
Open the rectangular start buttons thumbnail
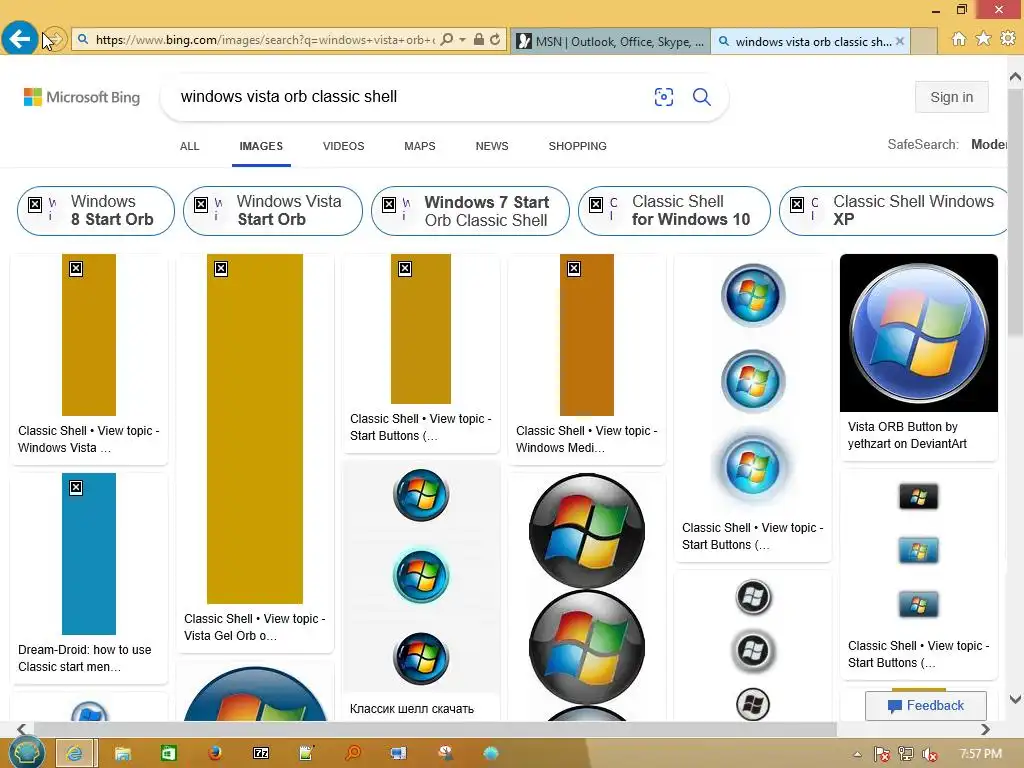[918, 551]
